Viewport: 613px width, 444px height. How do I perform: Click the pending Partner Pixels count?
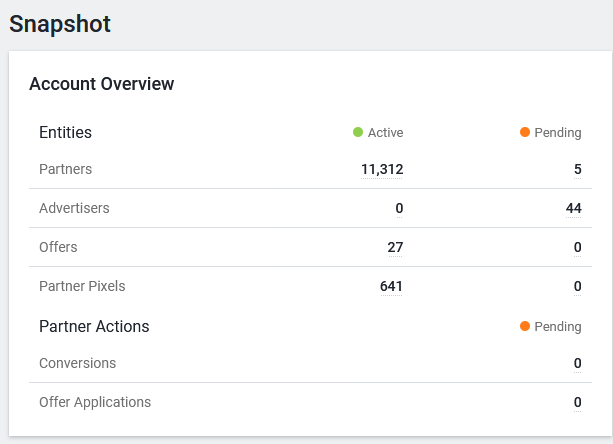coord(577,286)
